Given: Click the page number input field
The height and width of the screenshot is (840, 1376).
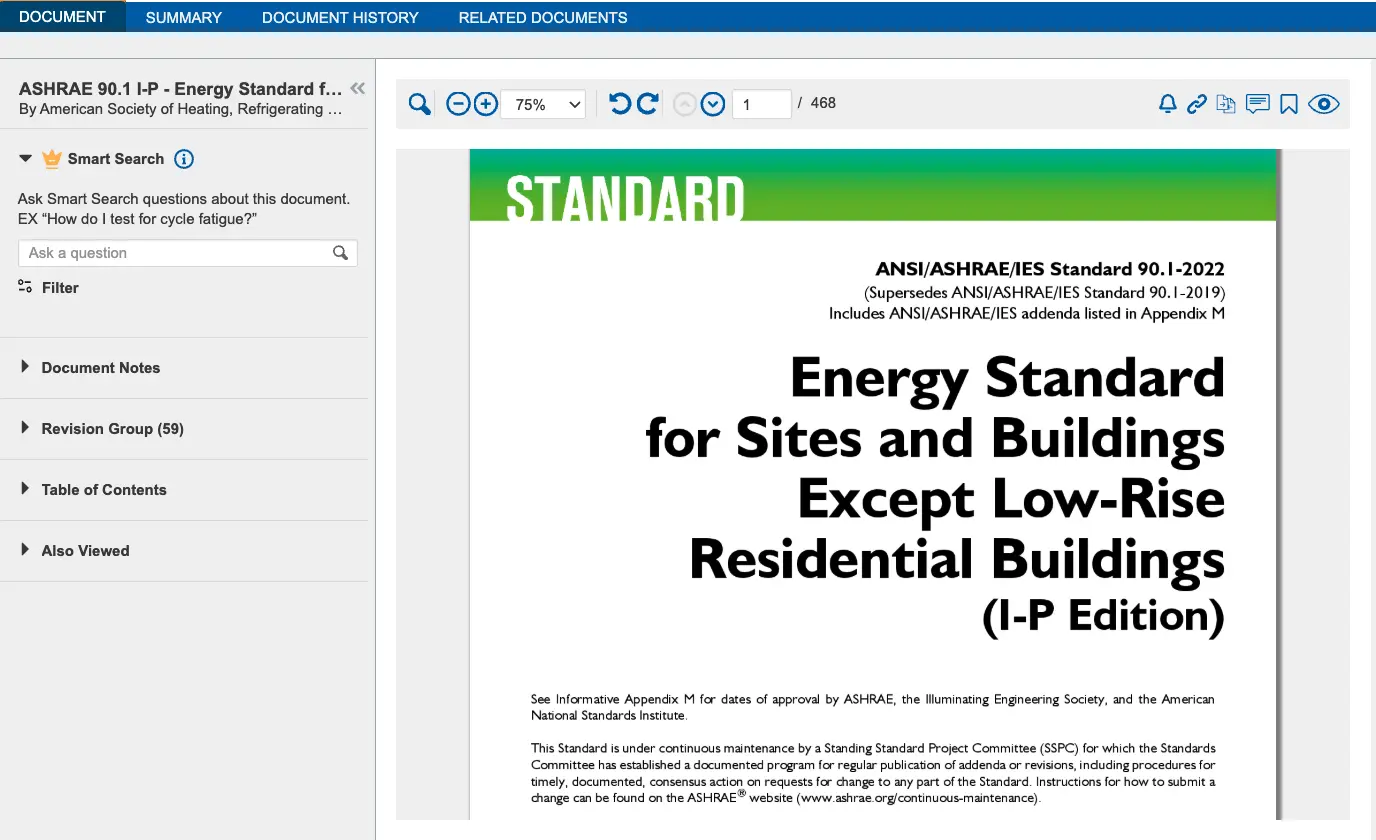Looking at the screenshot, I should 762,104.
